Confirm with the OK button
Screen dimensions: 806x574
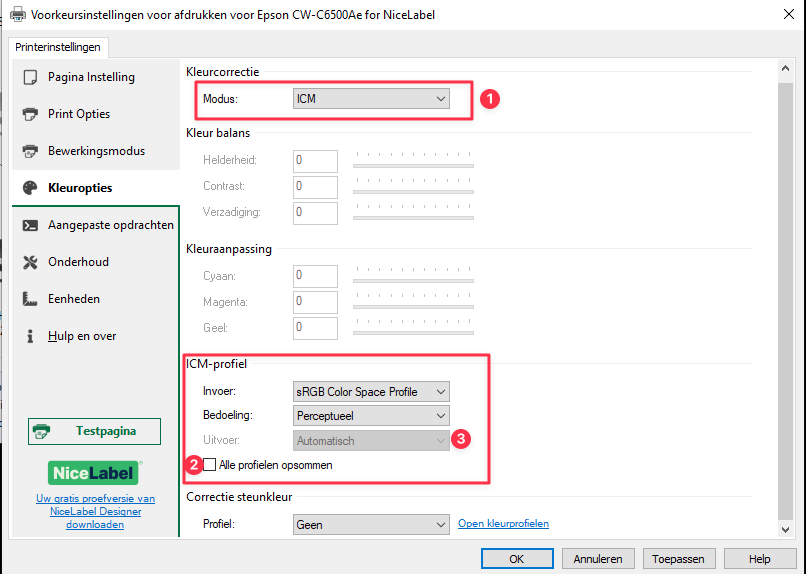[517, 559]
